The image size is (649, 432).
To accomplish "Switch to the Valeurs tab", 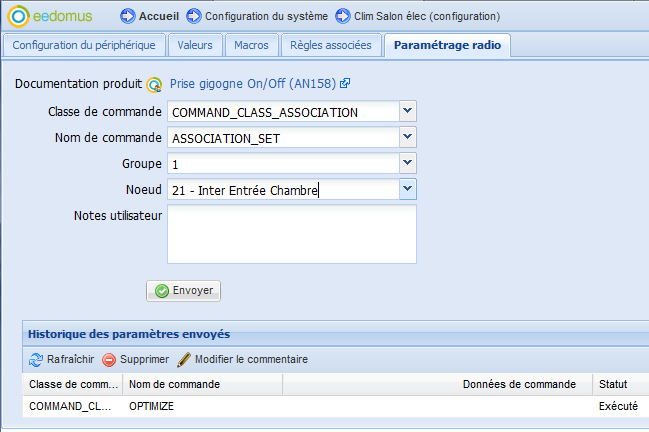I will [x=194, y=46].
